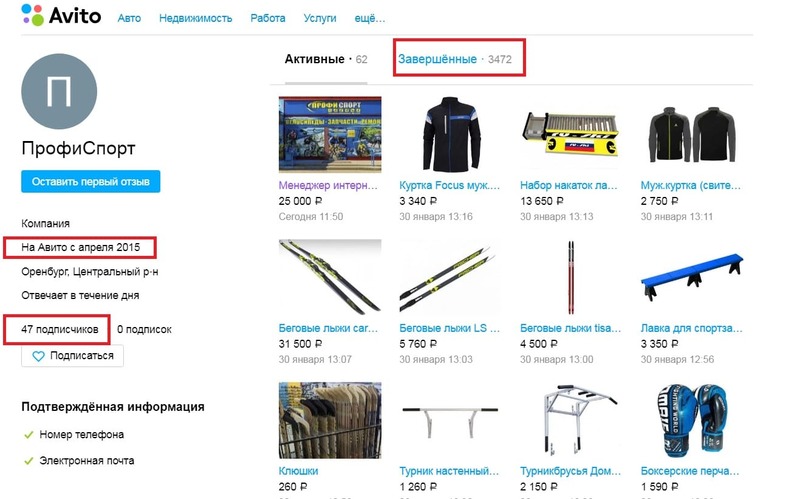View the 47 подписчиков list
The image size is (800, 499).
pyautogui.click(x=60, y=330)
